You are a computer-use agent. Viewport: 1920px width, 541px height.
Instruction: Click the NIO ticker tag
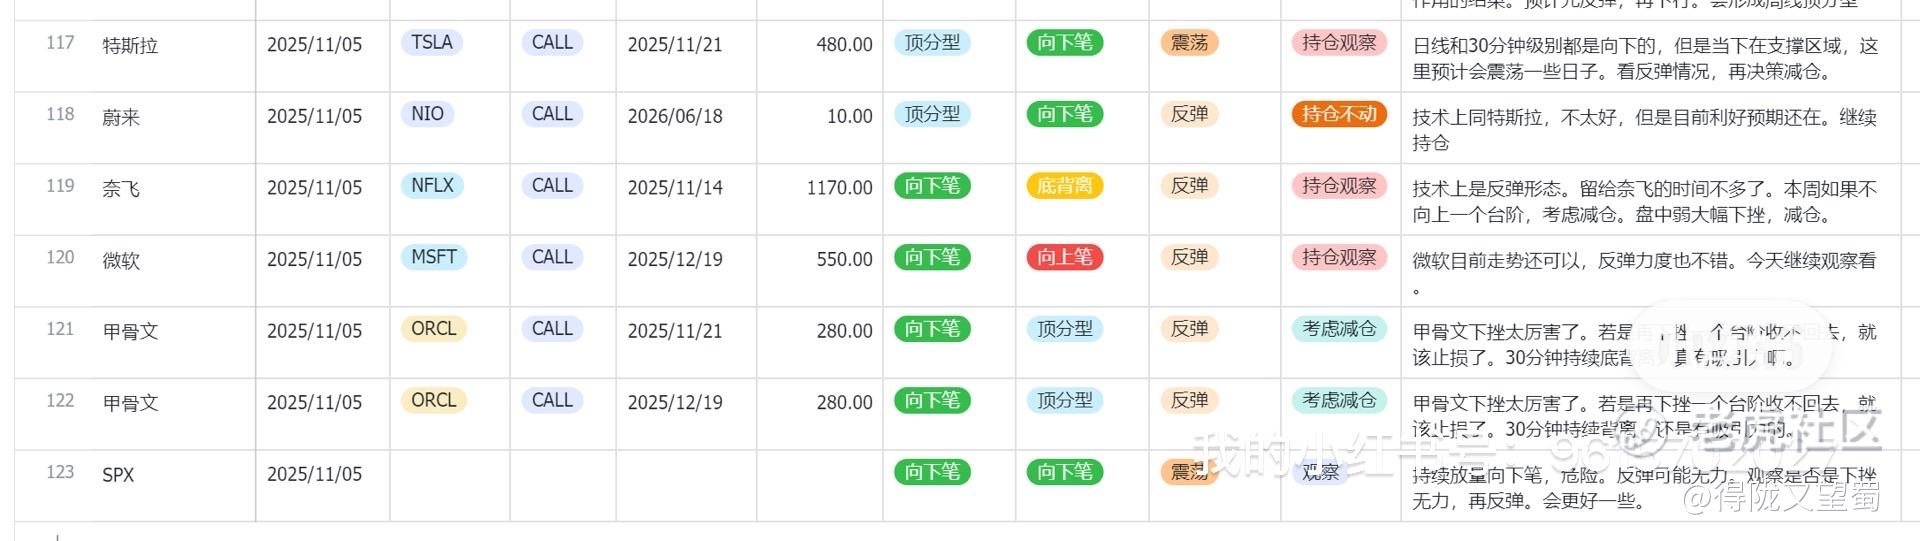pyautogui.click(x=427, y=114)
